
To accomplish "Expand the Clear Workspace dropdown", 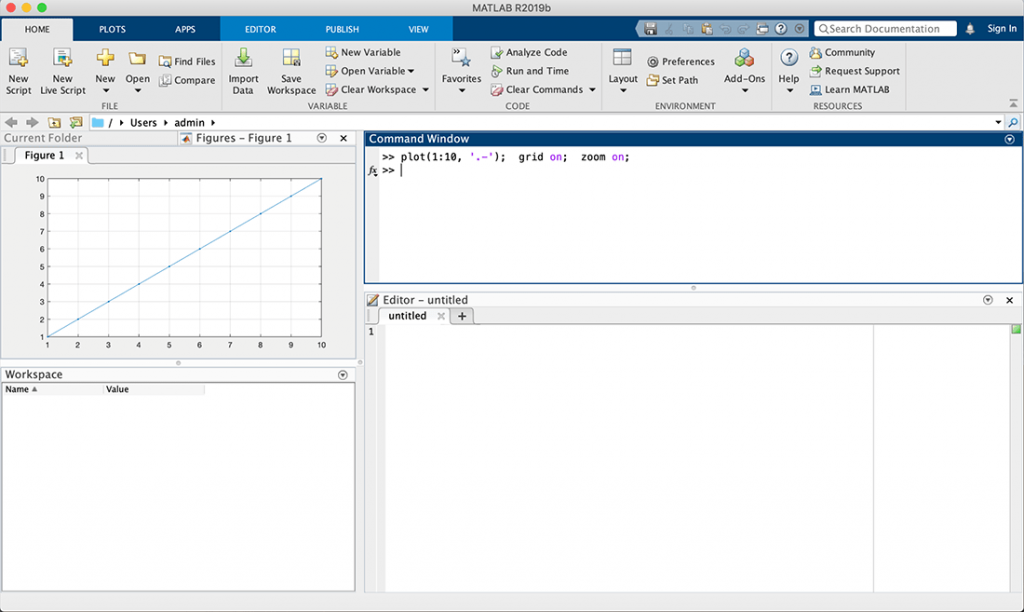I will (x=377, y=89).
